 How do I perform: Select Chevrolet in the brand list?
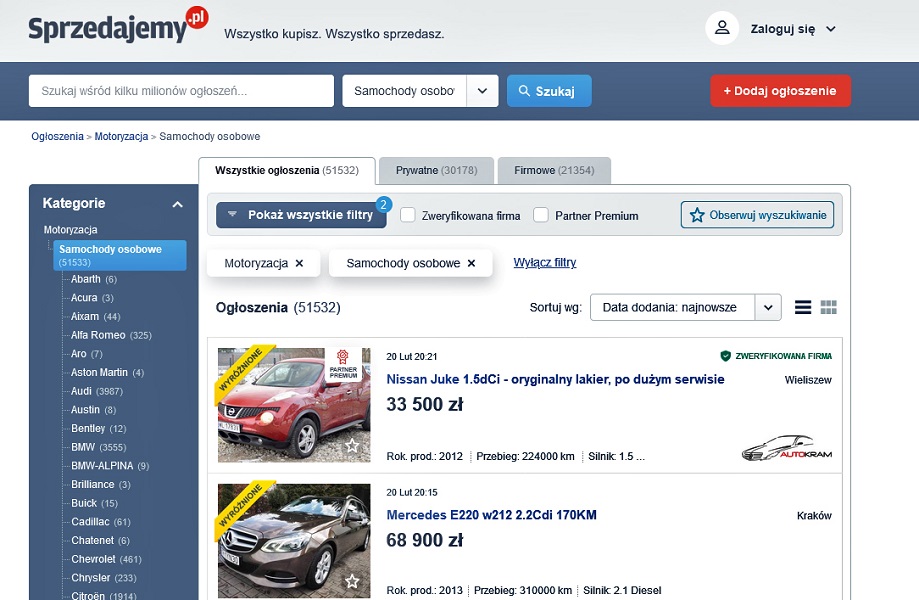pos(106,559)
